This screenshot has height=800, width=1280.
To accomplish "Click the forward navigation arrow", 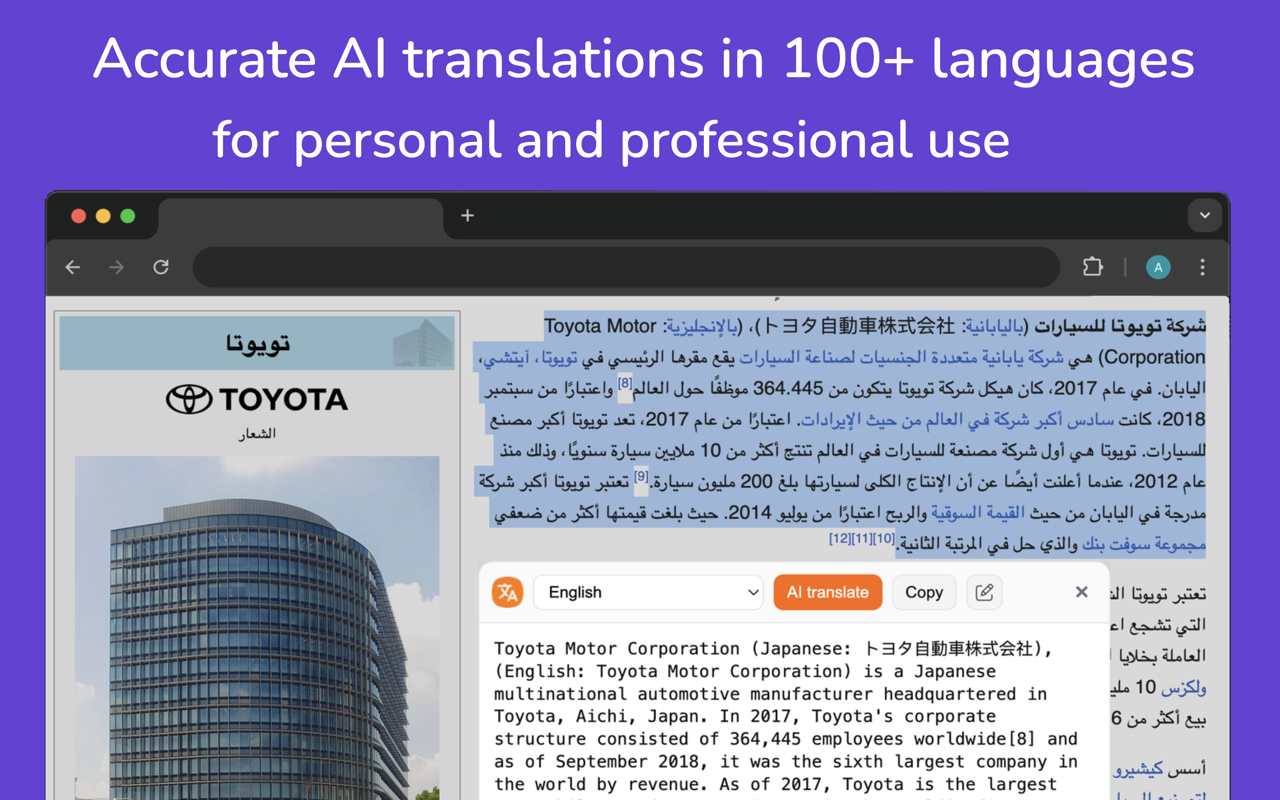I will tap(115, 267).
